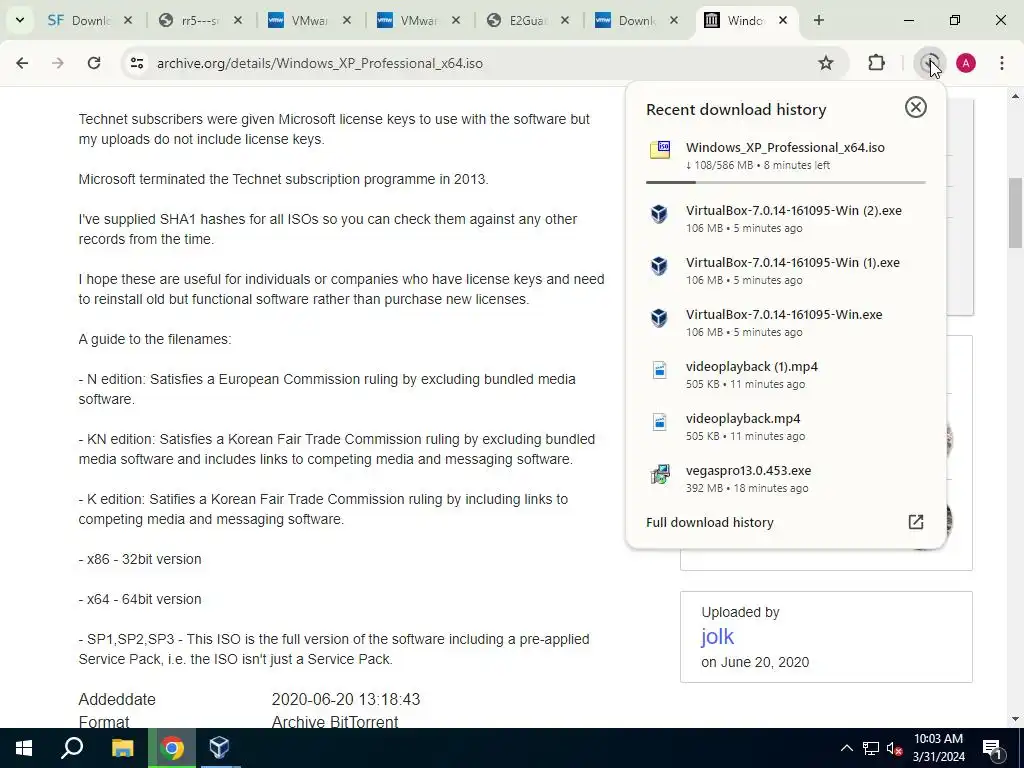The width and height of the screenshot is (1024, 768).
Task: Click "on June 20, 2020" upload date text
Action: 755,662
